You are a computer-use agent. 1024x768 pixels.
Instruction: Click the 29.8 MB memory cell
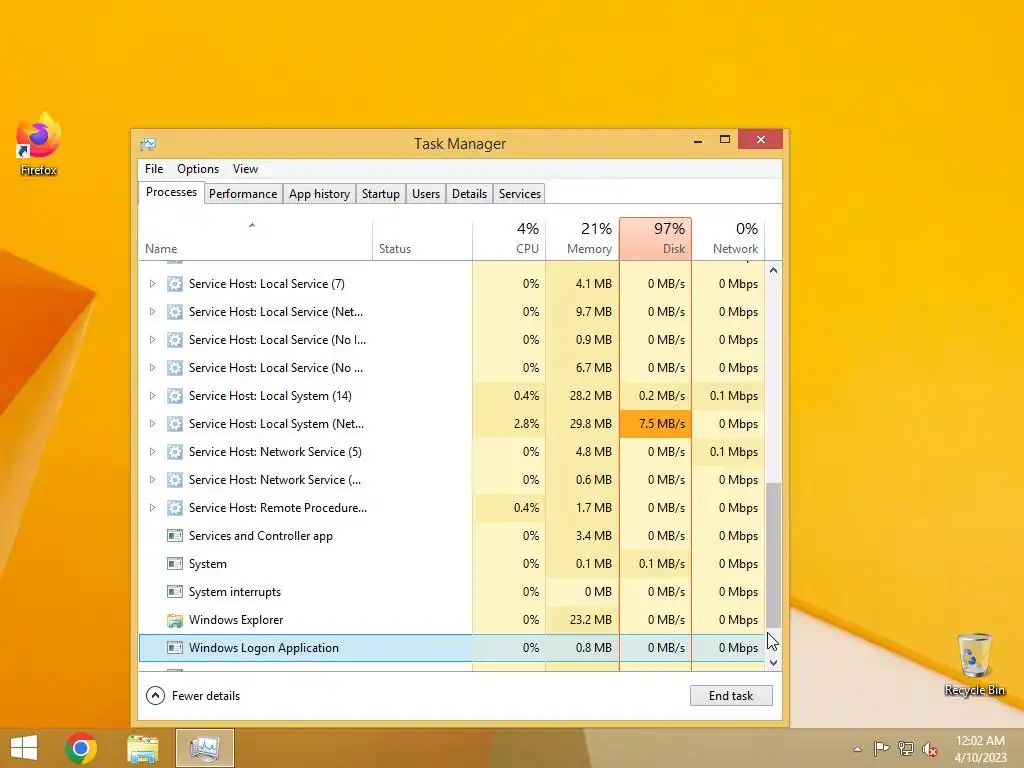pyautogui.click(x=583, y=424)
